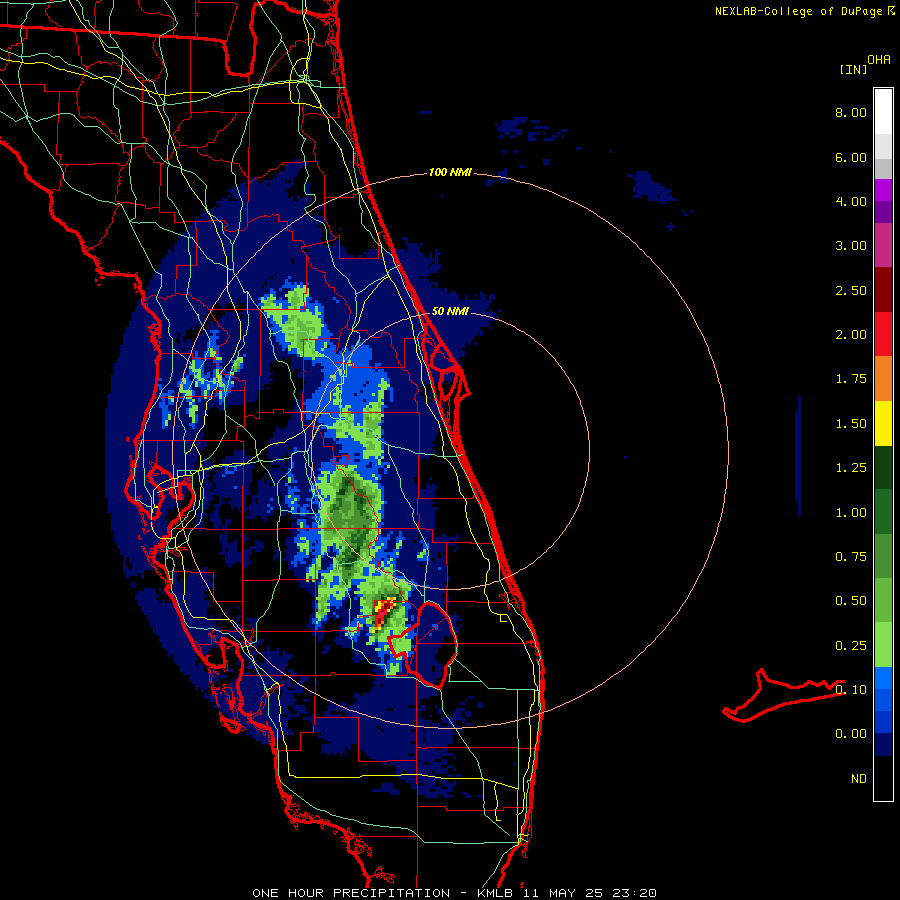
Task: Click the 50 NMI range ring label
Action: pos(450,312)
